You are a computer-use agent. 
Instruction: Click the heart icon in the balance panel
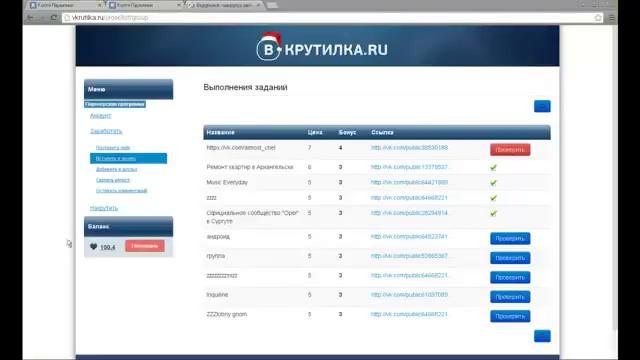93,247
